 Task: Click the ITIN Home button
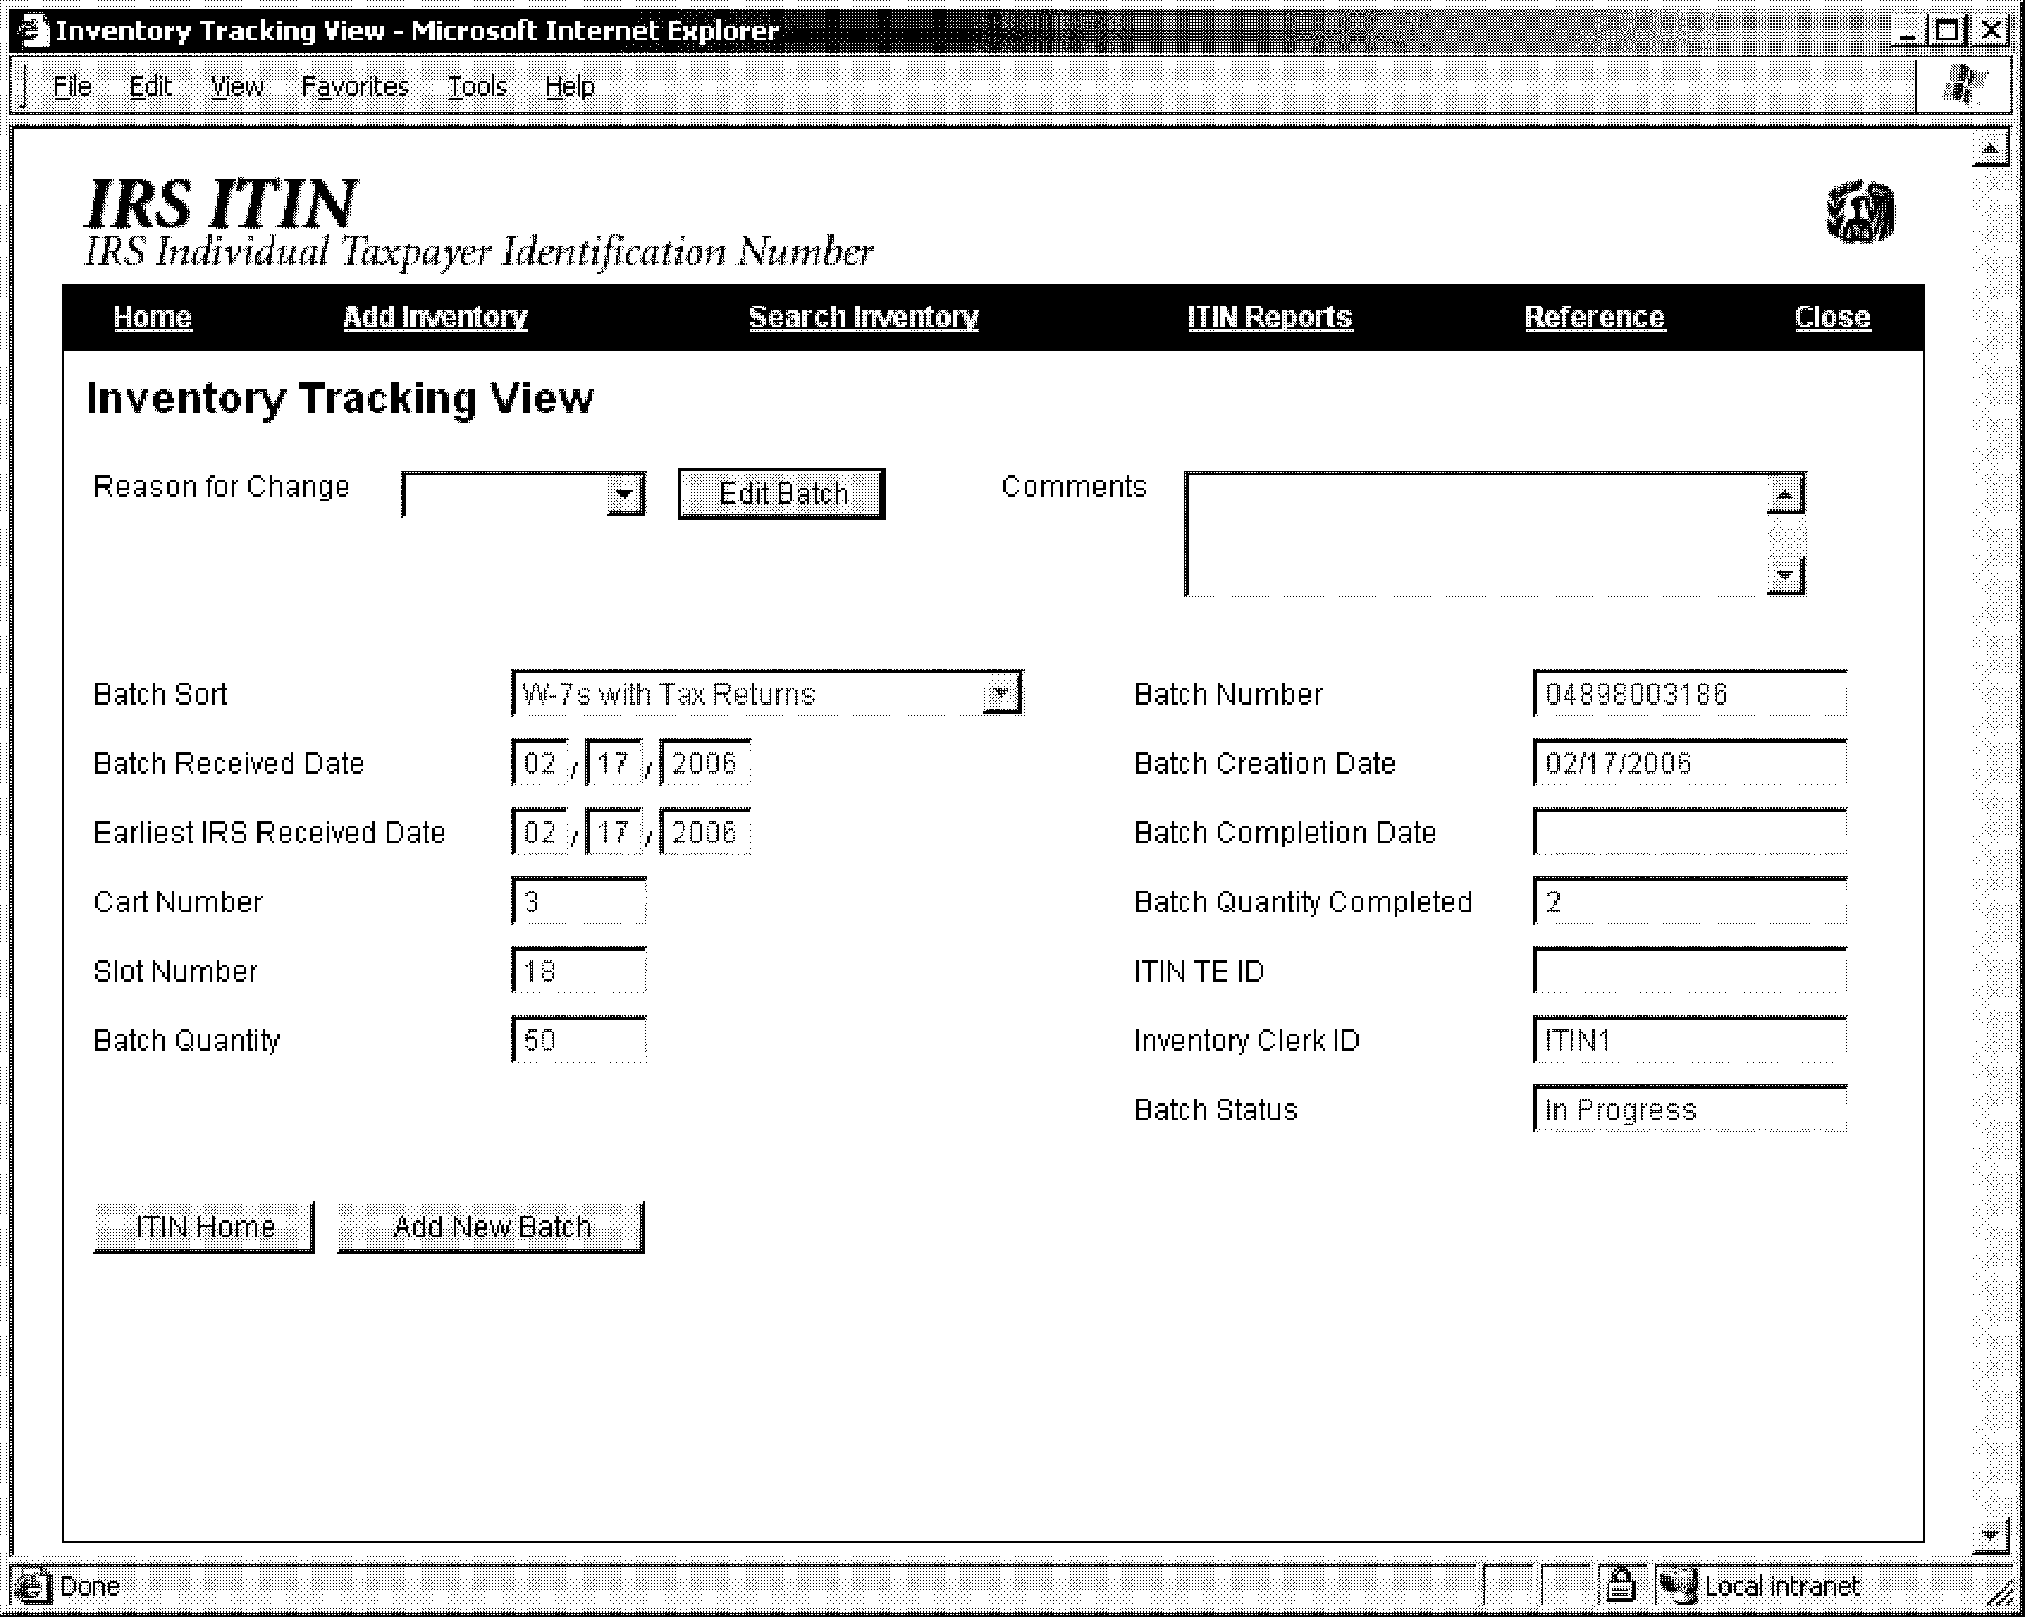[204, 1227]
